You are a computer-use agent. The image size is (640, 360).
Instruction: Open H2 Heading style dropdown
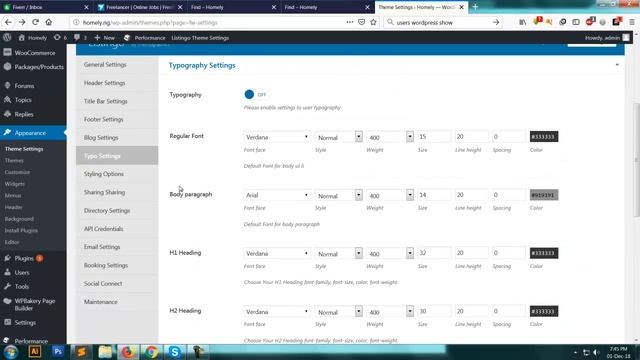click(x=338, y=311)
